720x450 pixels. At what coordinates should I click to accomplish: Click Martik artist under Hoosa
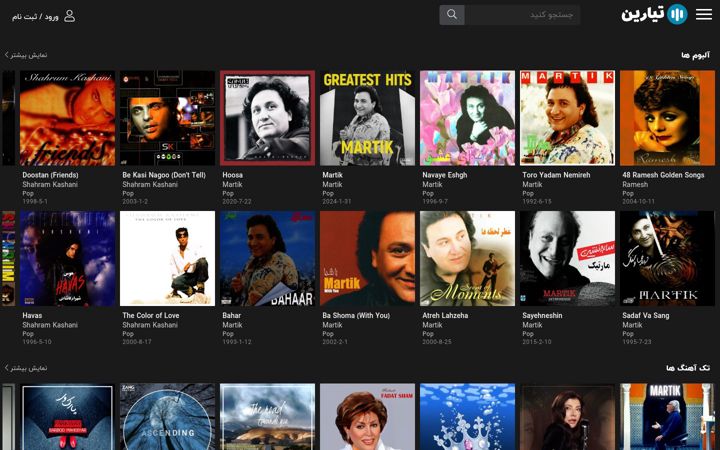(x=232, y=185)
